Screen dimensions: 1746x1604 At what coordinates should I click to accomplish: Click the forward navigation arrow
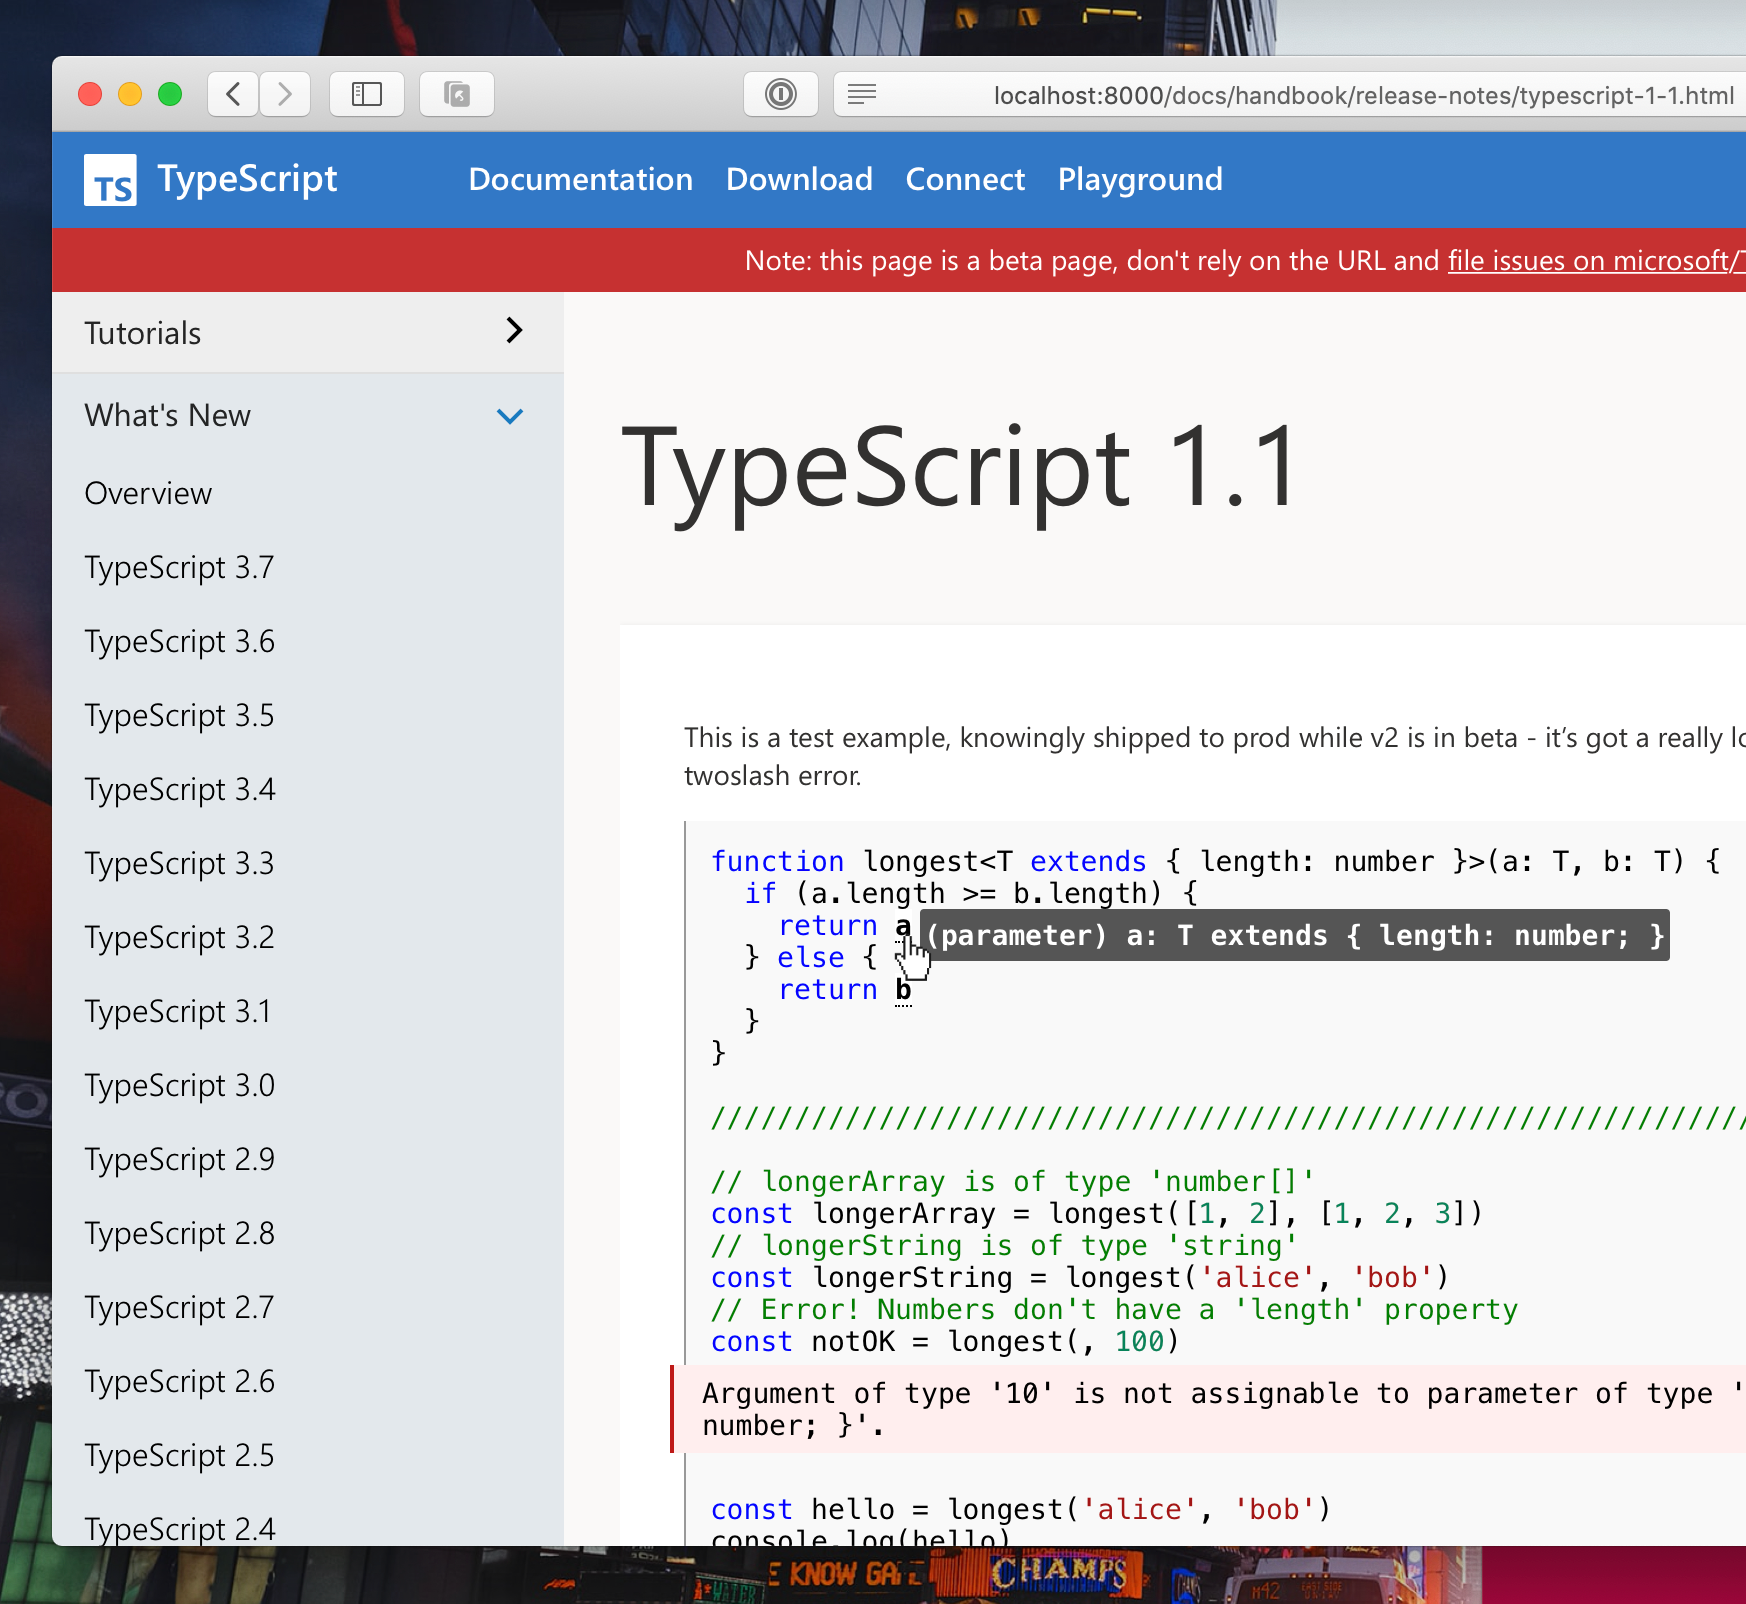285,94
